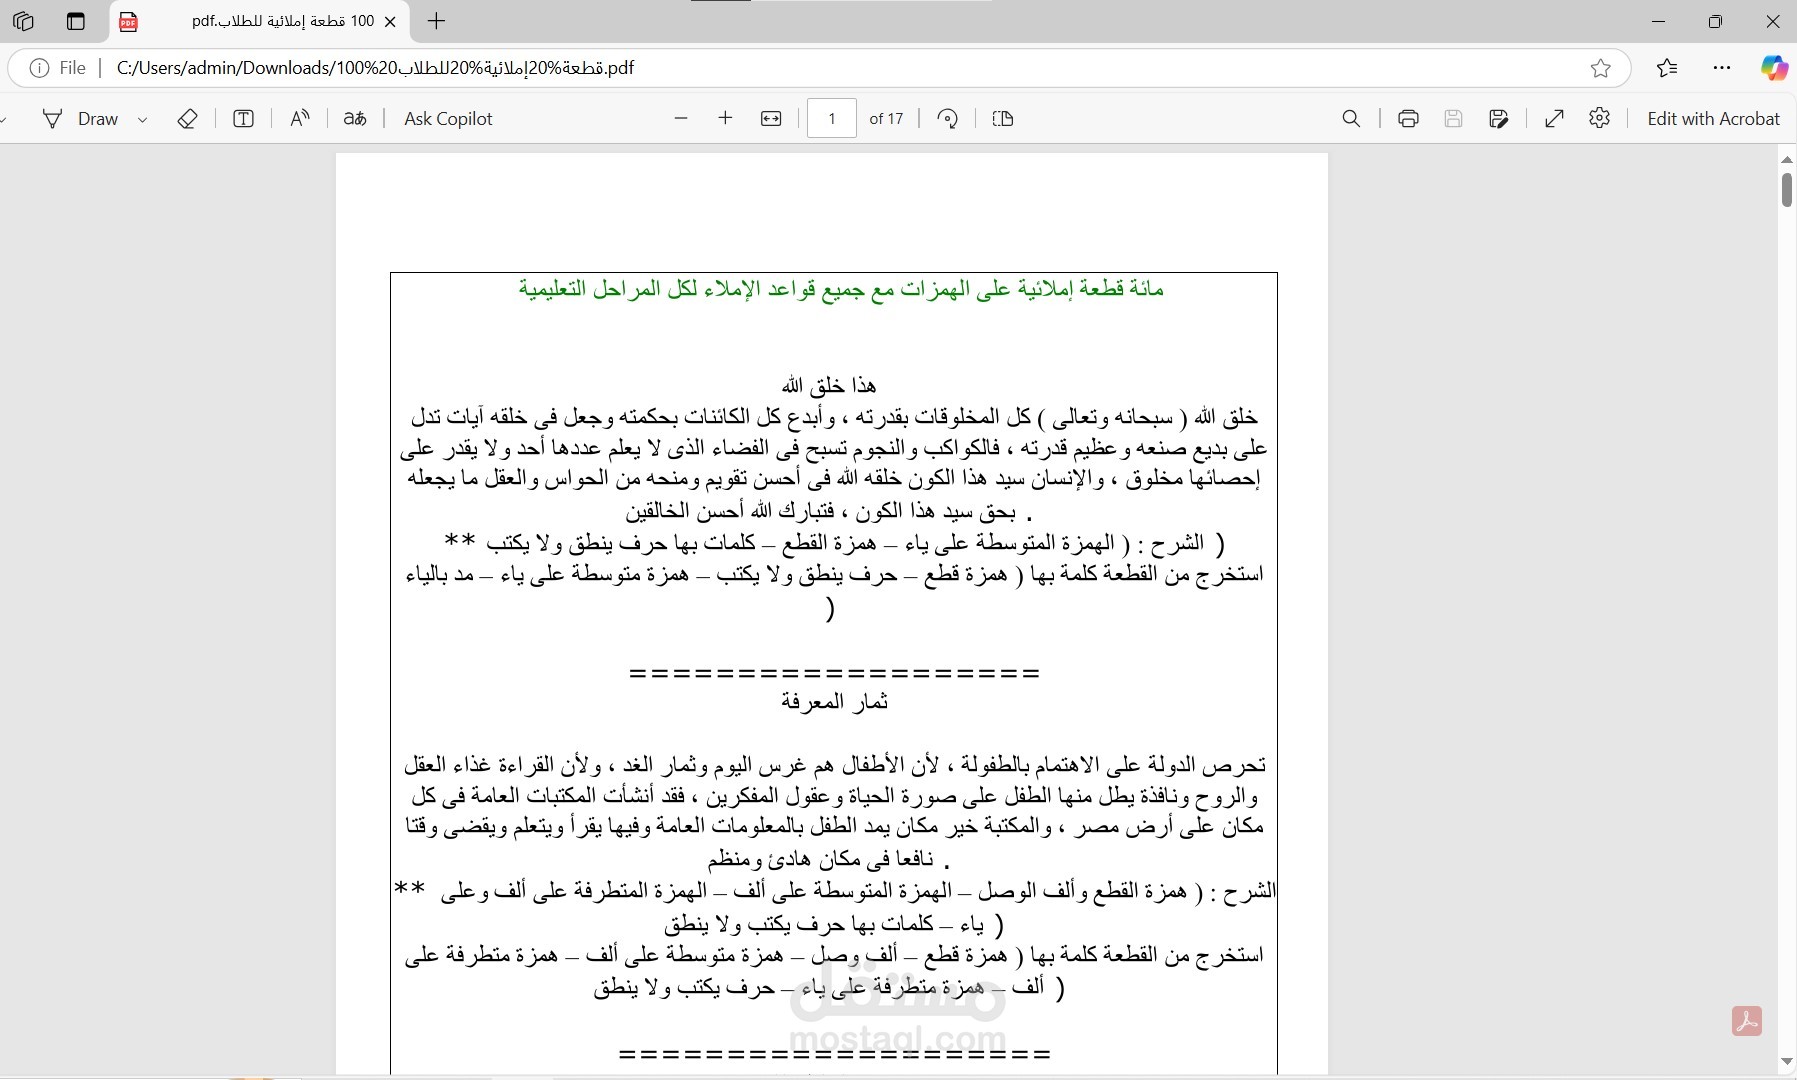Open PDF viewer settings gear
The image size is (1797, 1080).
click(x=1599, y=119)
